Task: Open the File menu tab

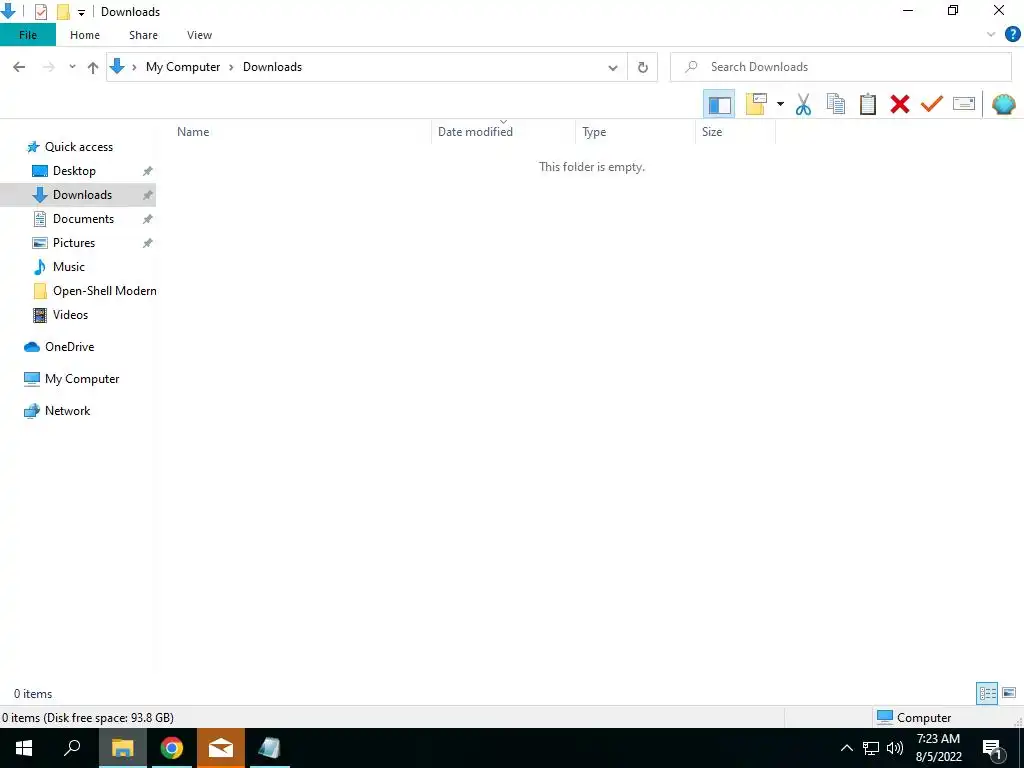Action: coord(28,35)
